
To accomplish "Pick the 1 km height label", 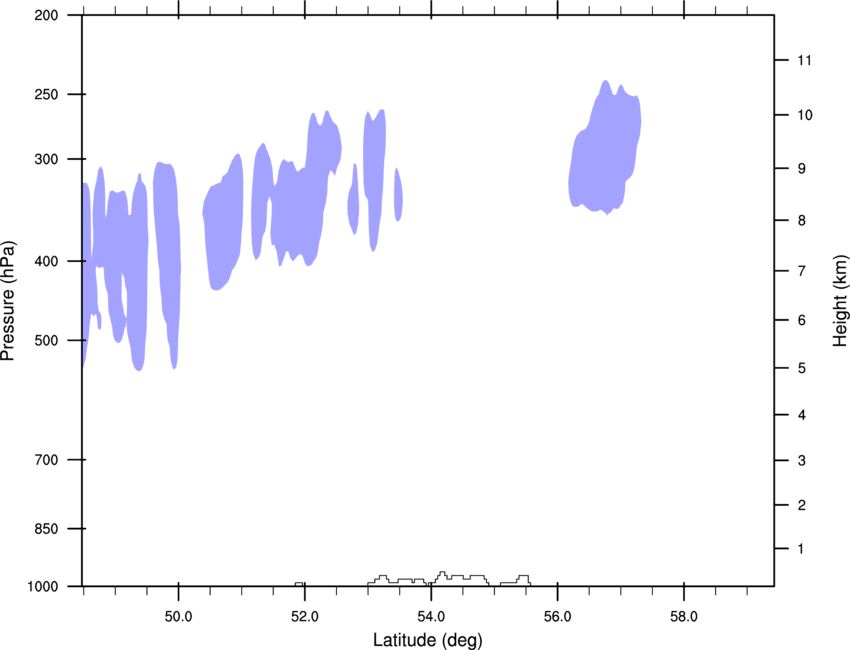I will [x=802, y=549].
